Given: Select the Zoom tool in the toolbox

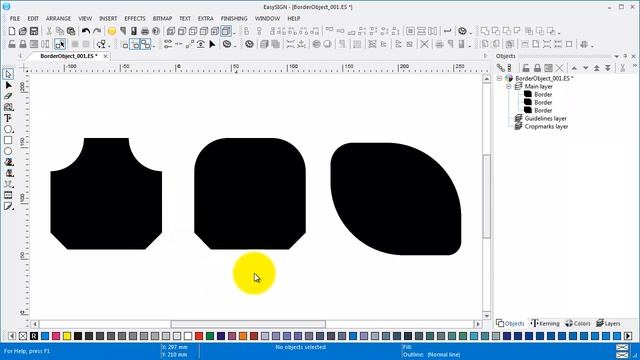Looking at the screenshot, I should [8, 107].
